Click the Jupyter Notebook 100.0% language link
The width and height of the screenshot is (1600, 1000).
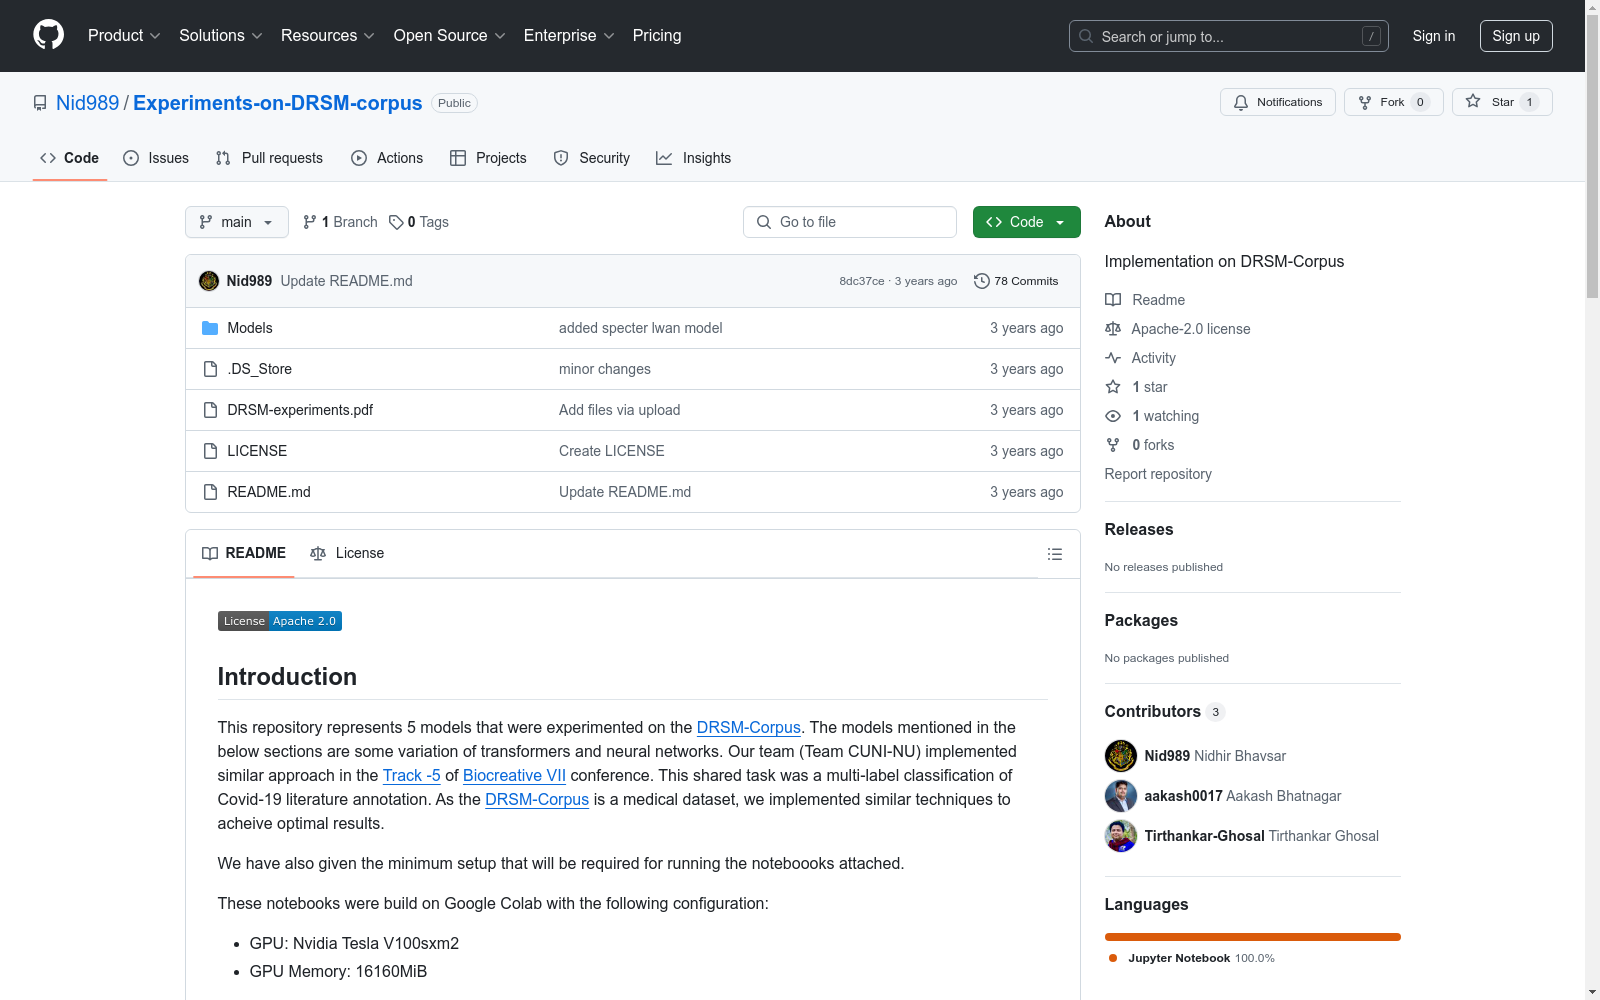[1192, 958]
